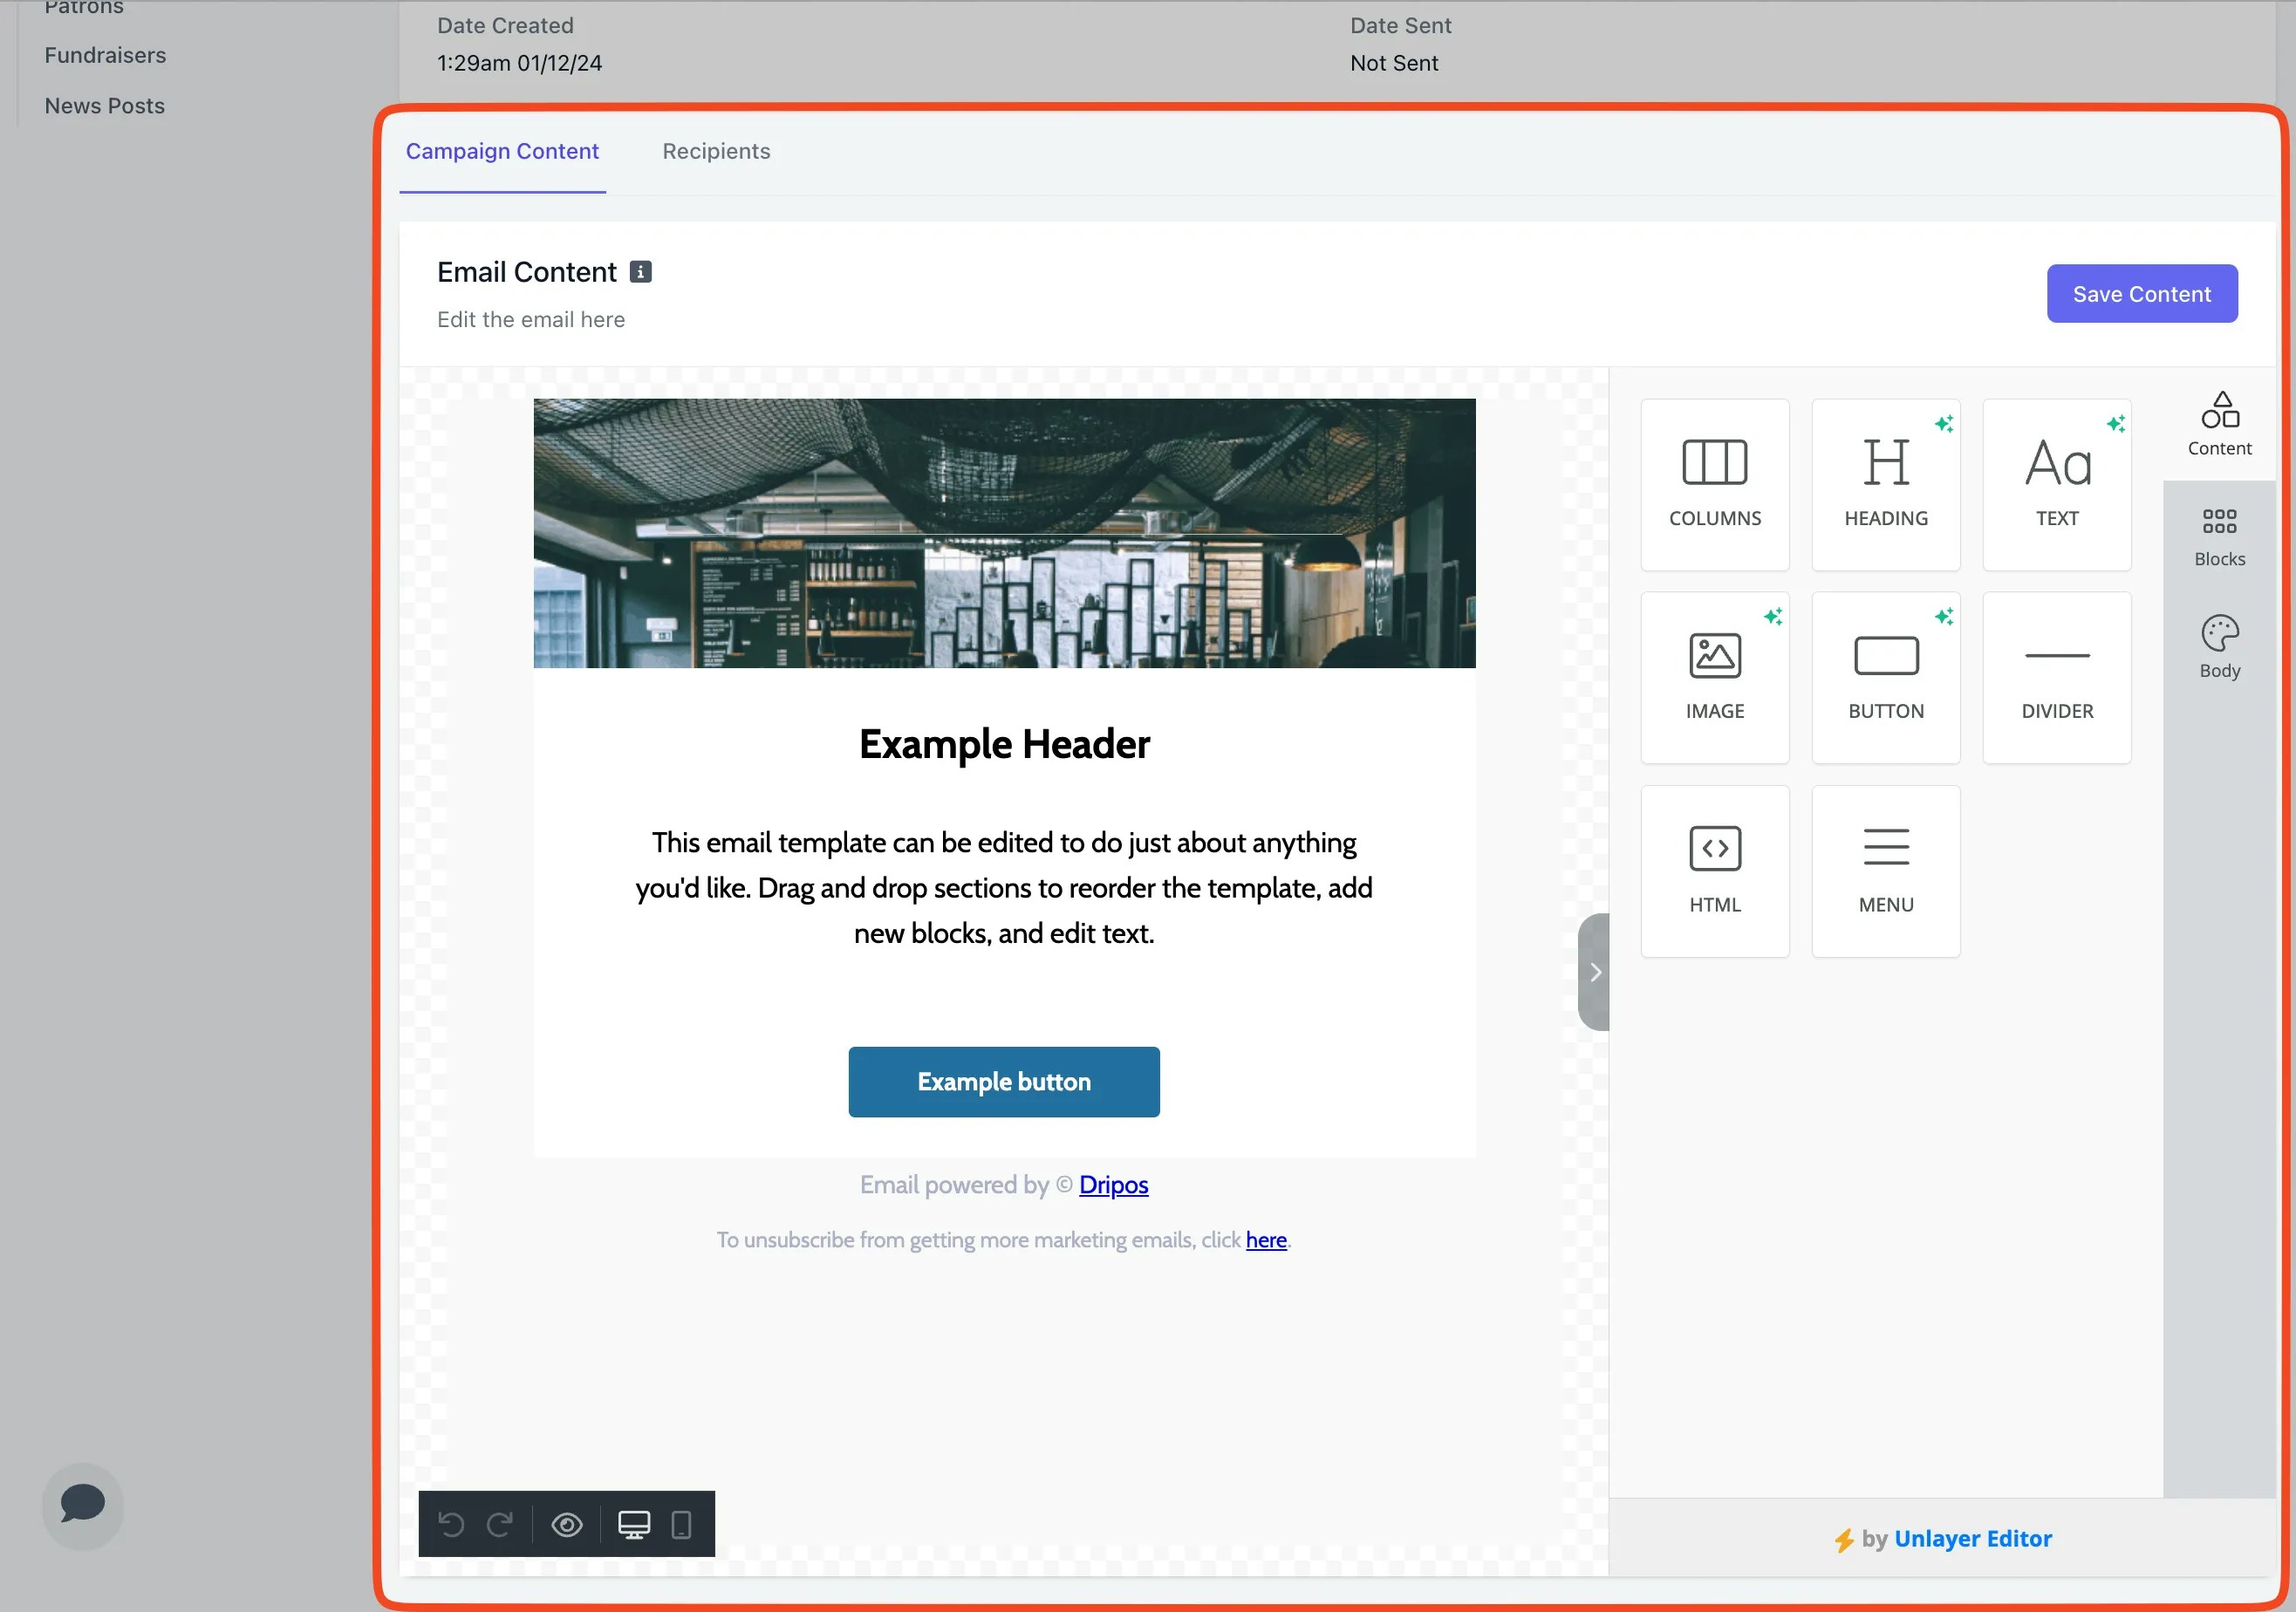Image resolution: width=2296 pixels, height=1612 pixels.
Task: Open the chat support bubble
Action: click(x=83, y=1504)
